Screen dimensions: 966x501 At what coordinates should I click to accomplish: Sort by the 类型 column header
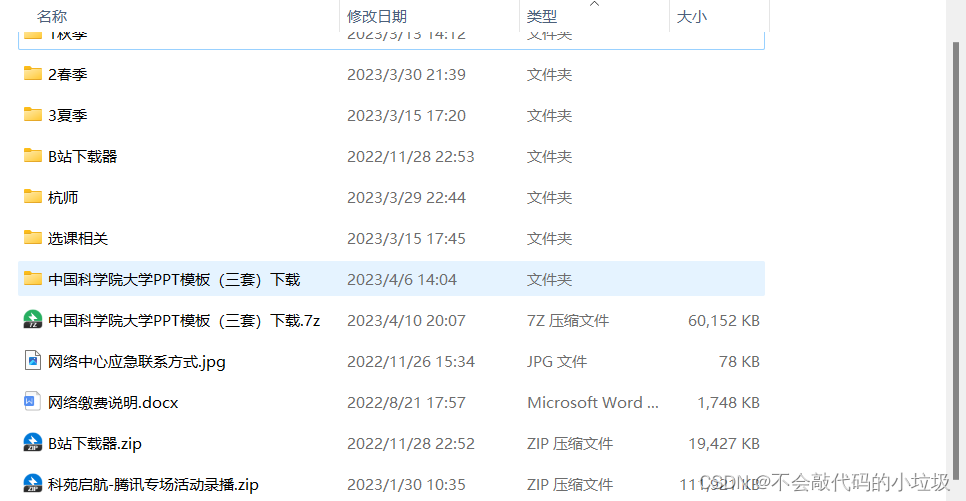click(542, 17)
